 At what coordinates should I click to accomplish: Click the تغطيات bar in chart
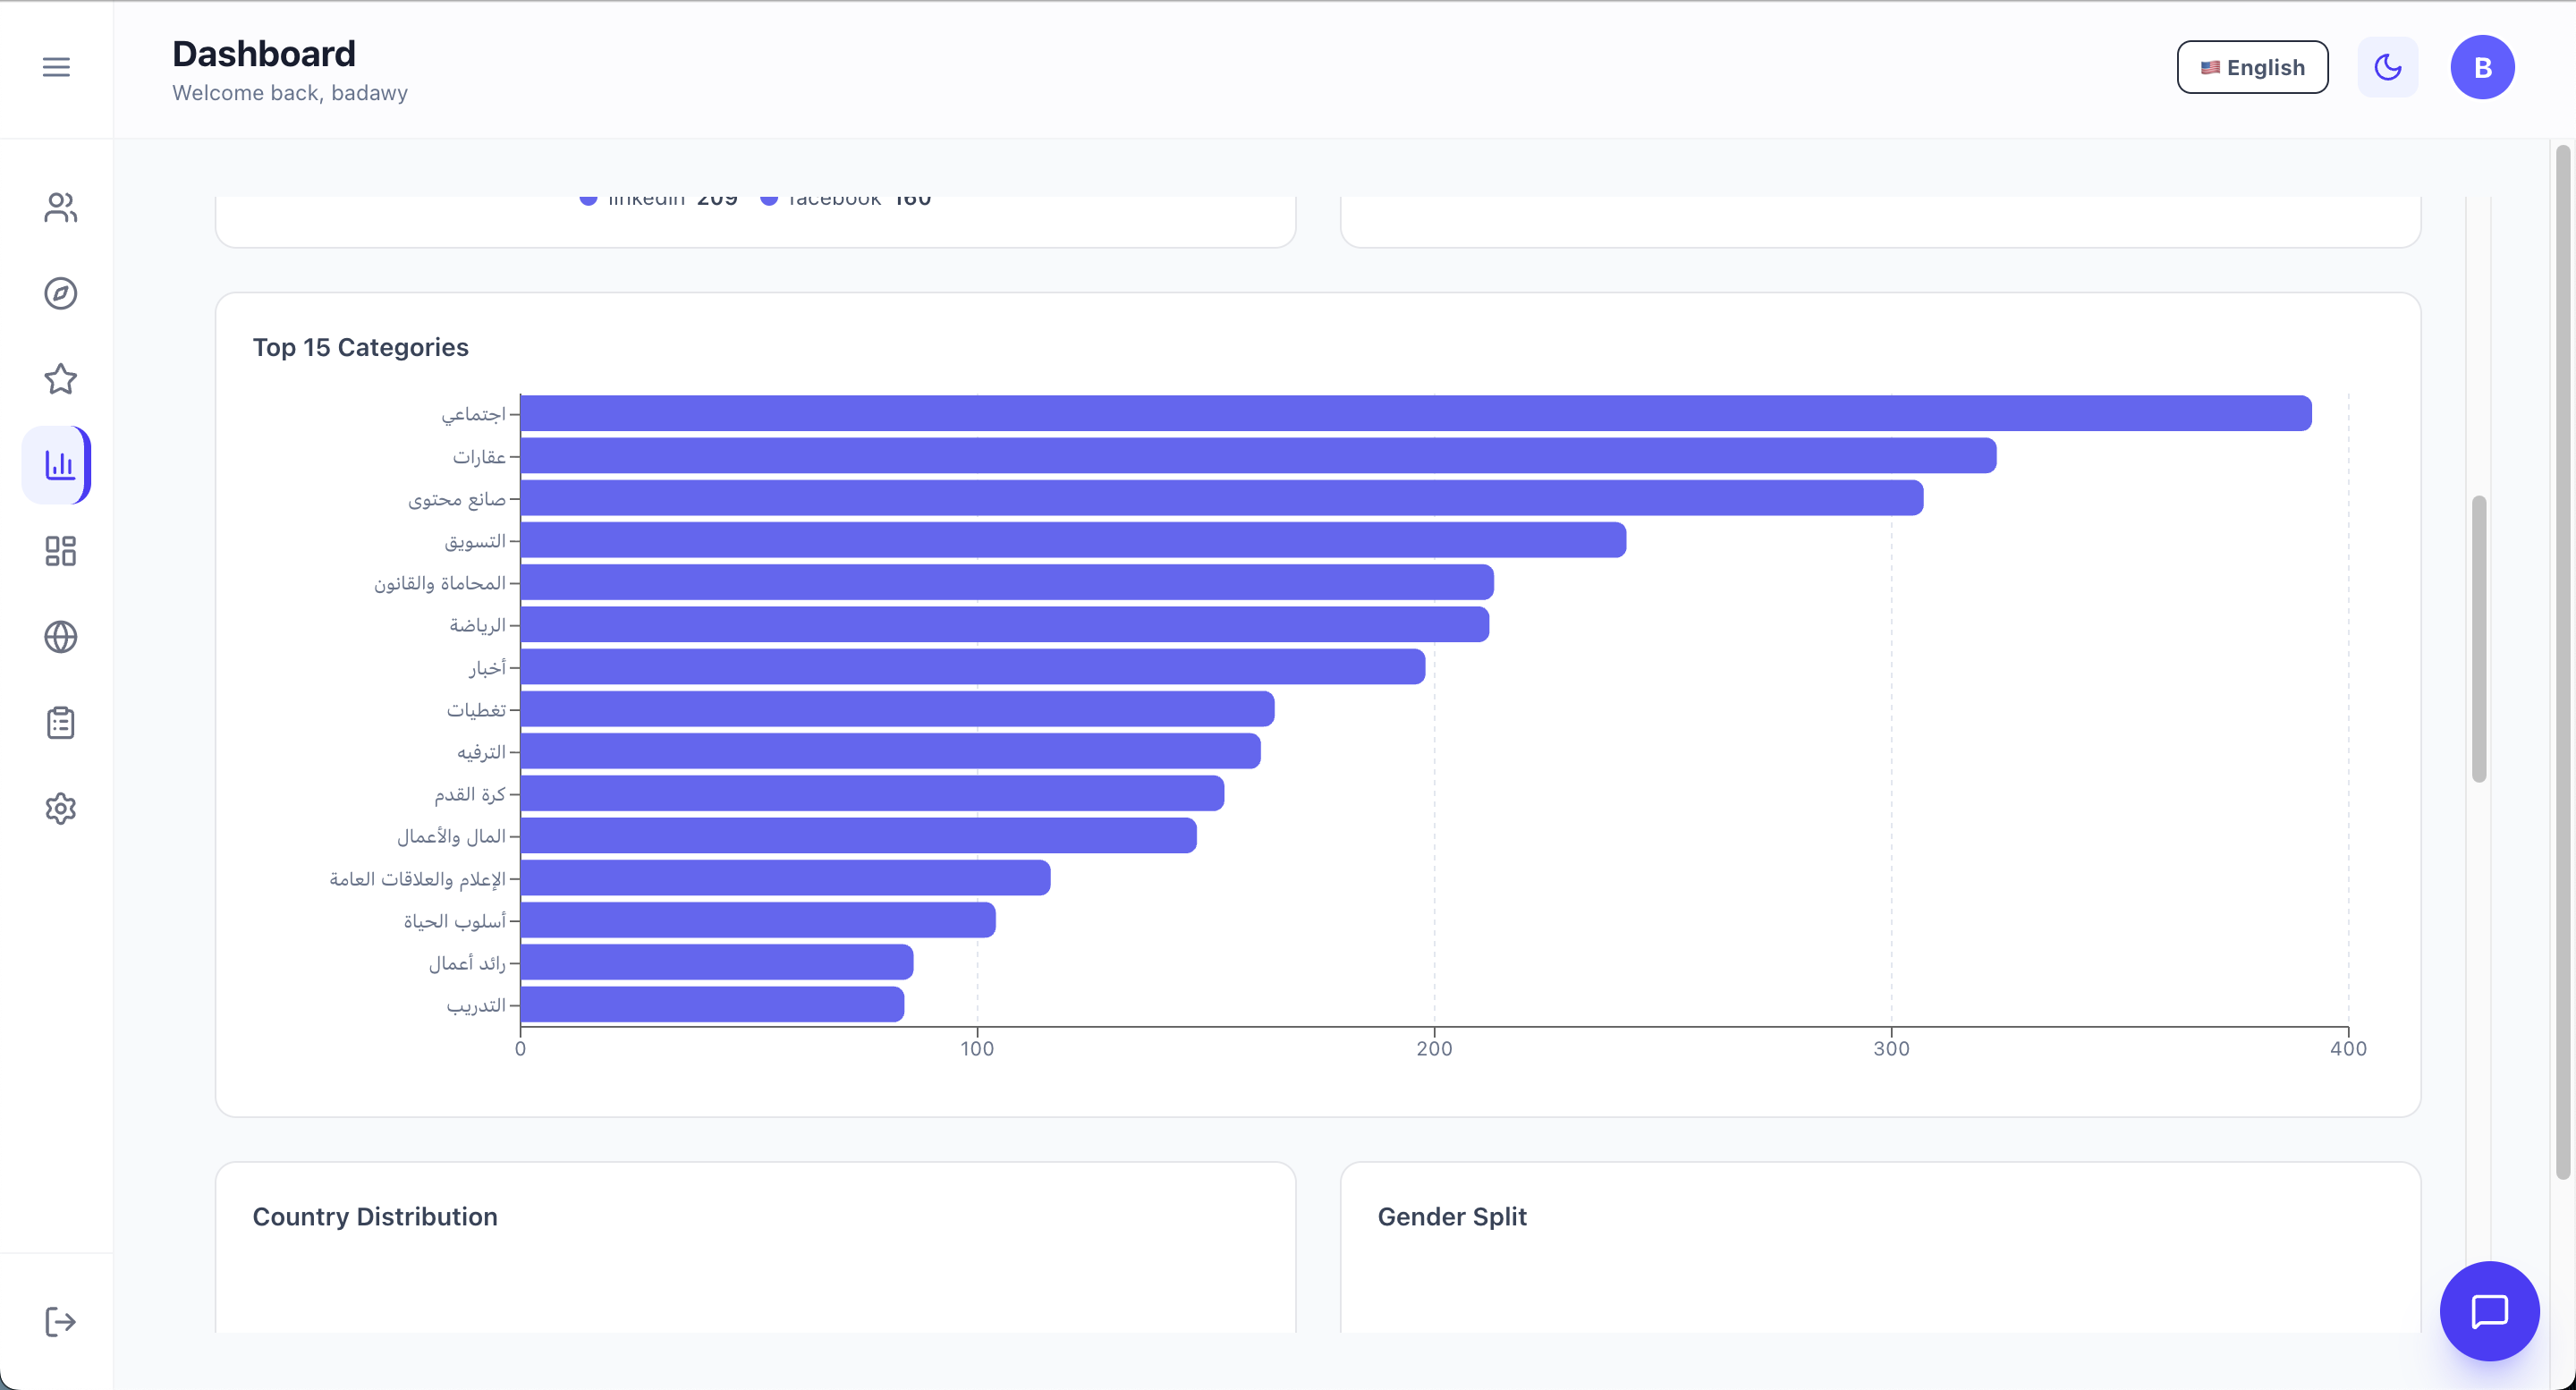pos(897,709)
